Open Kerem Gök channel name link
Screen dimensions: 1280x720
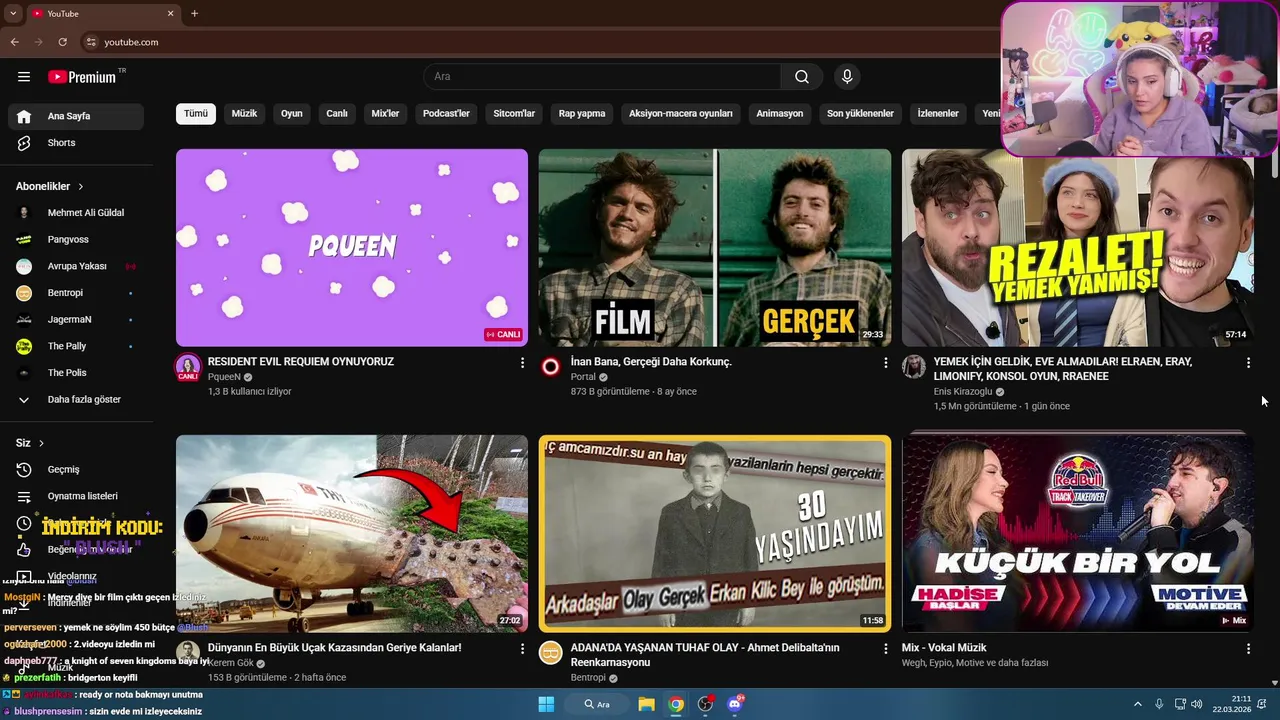230,663
